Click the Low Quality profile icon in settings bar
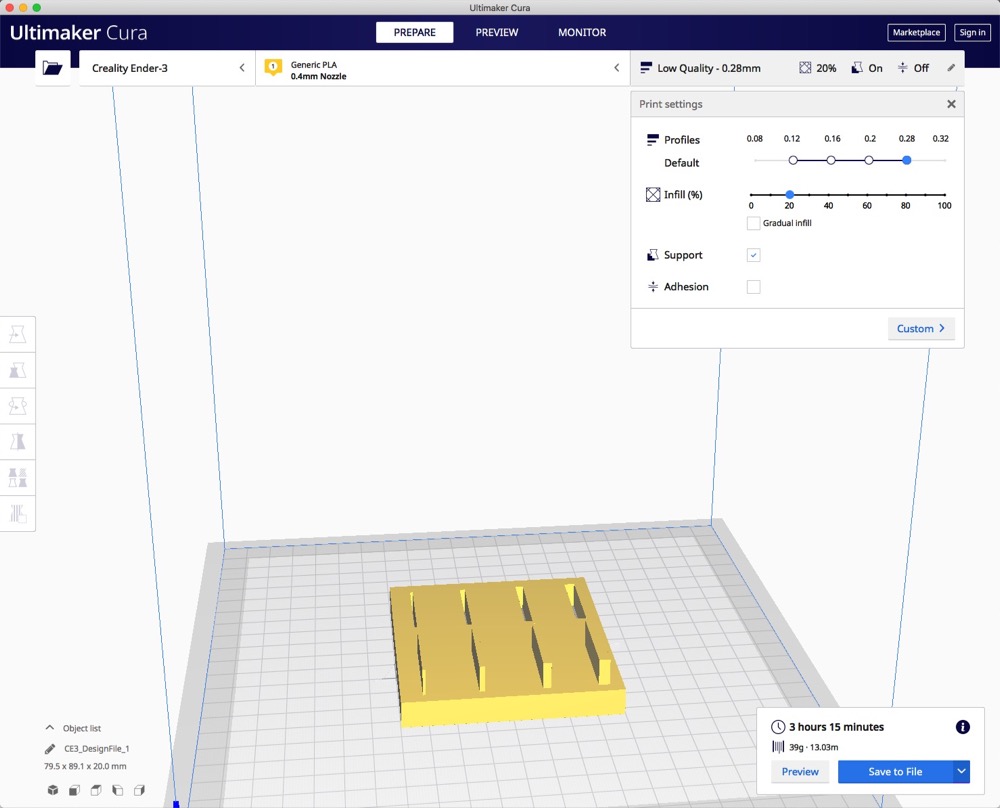The height and width of the screenshot is (808, 1000). coord(646,68)
